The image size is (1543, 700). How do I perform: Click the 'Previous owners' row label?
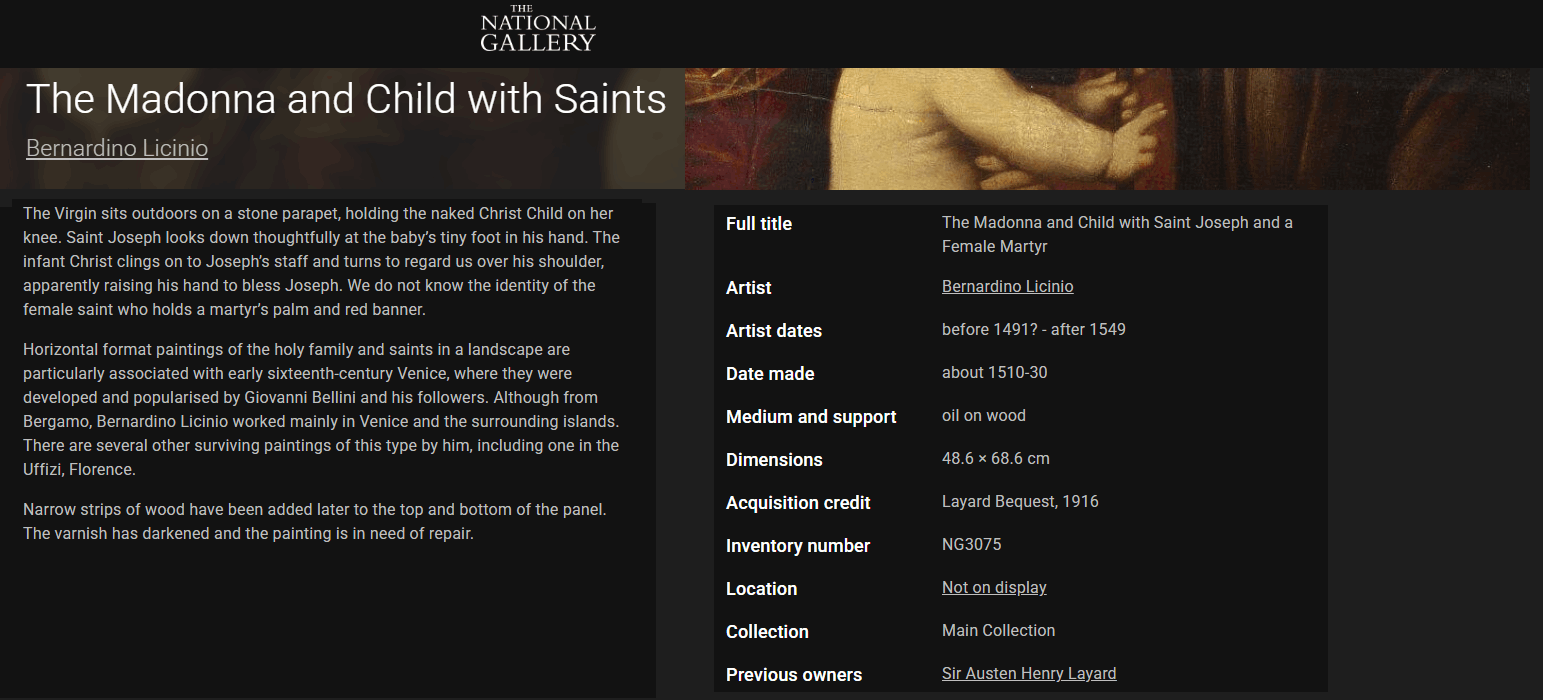[x=794, y=675]
